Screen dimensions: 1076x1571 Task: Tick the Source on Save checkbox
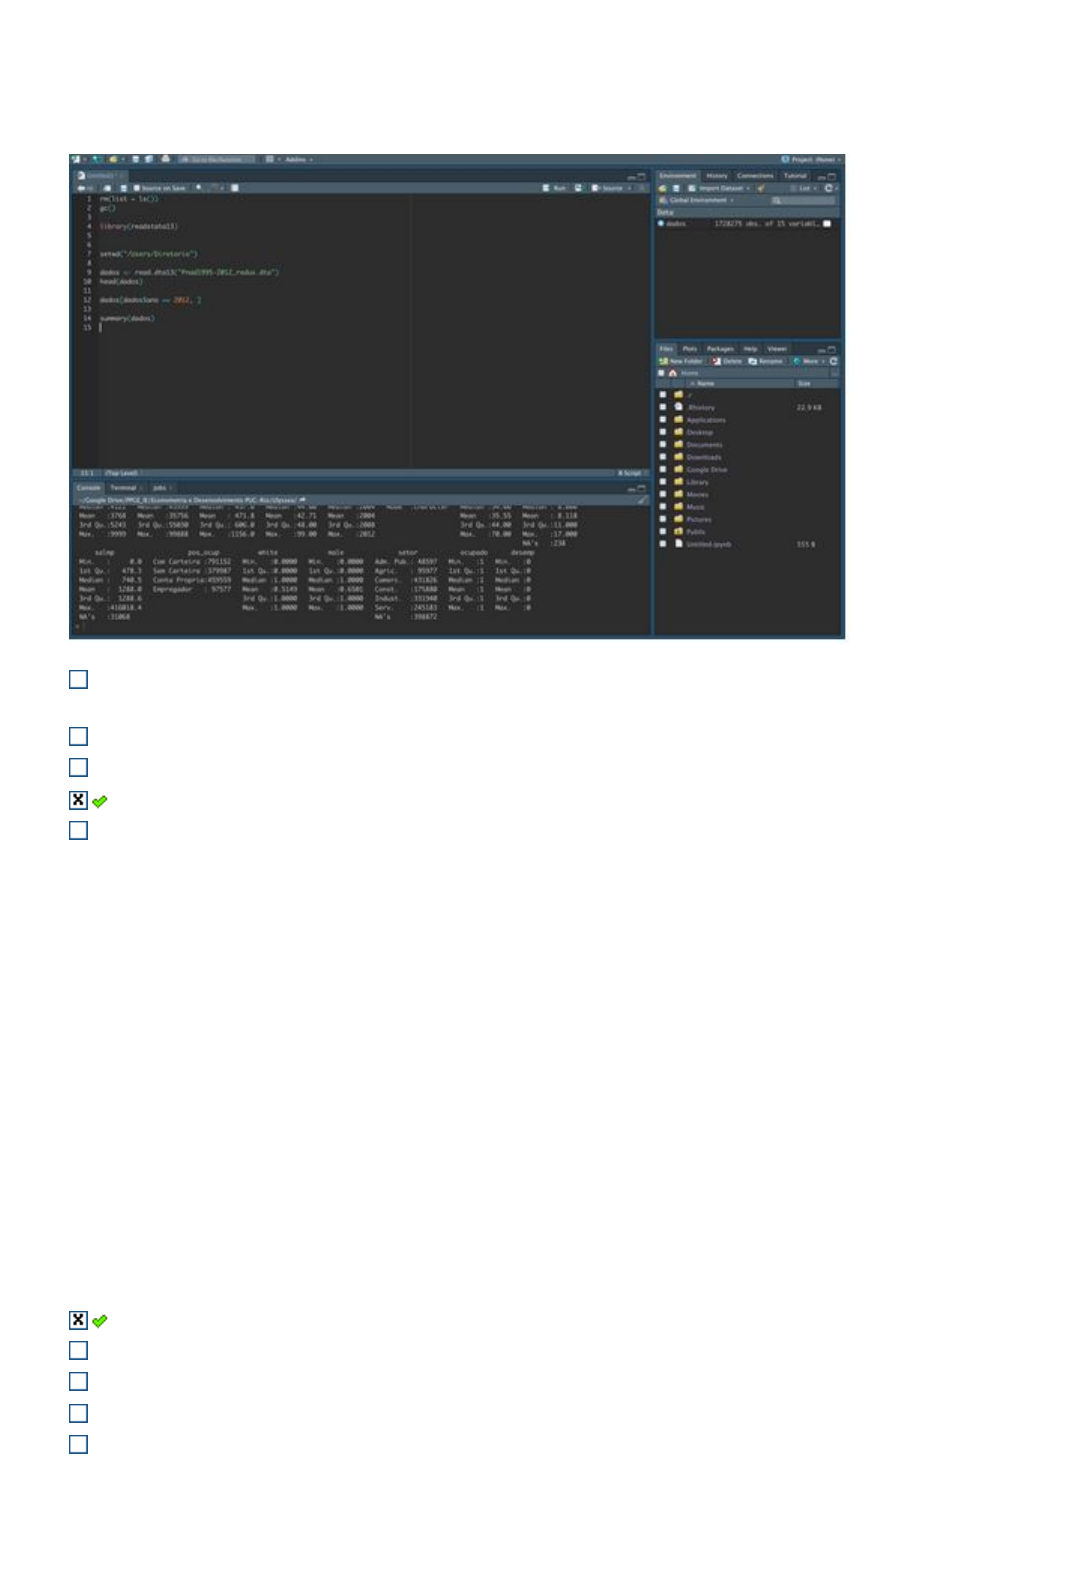pos(137,188)
